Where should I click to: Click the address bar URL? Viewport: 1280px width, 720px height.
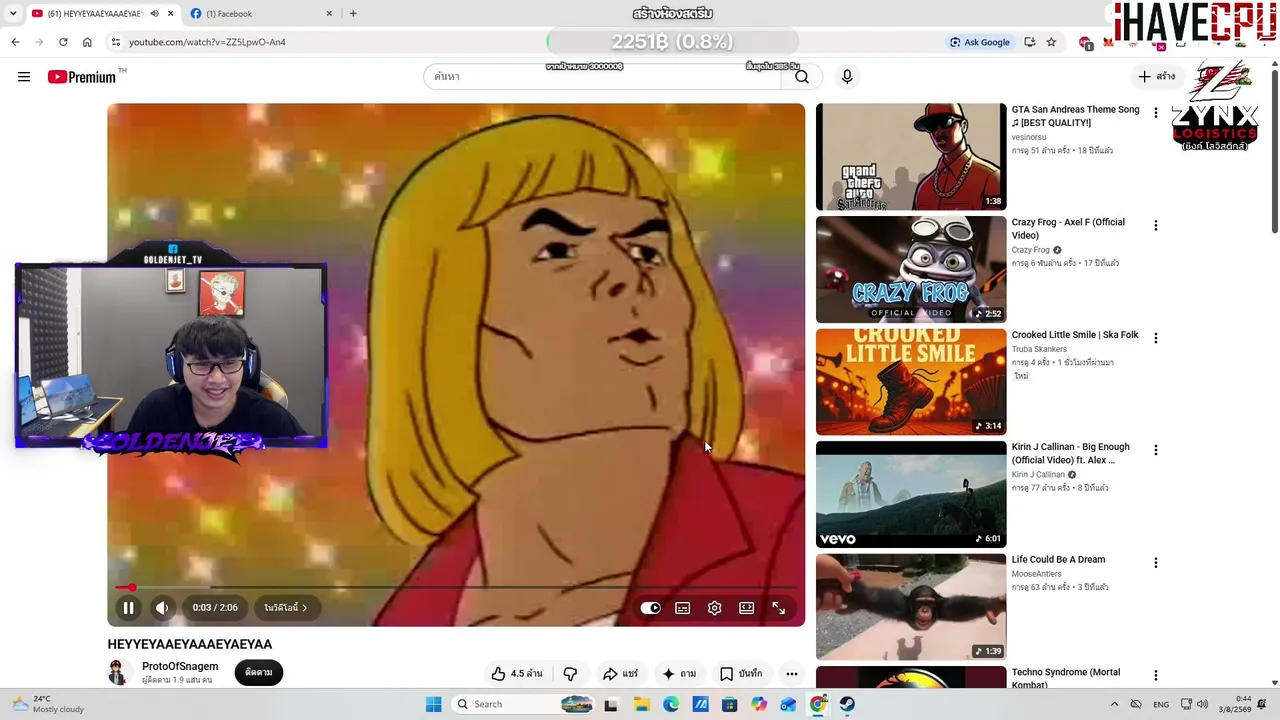(207, 42)
